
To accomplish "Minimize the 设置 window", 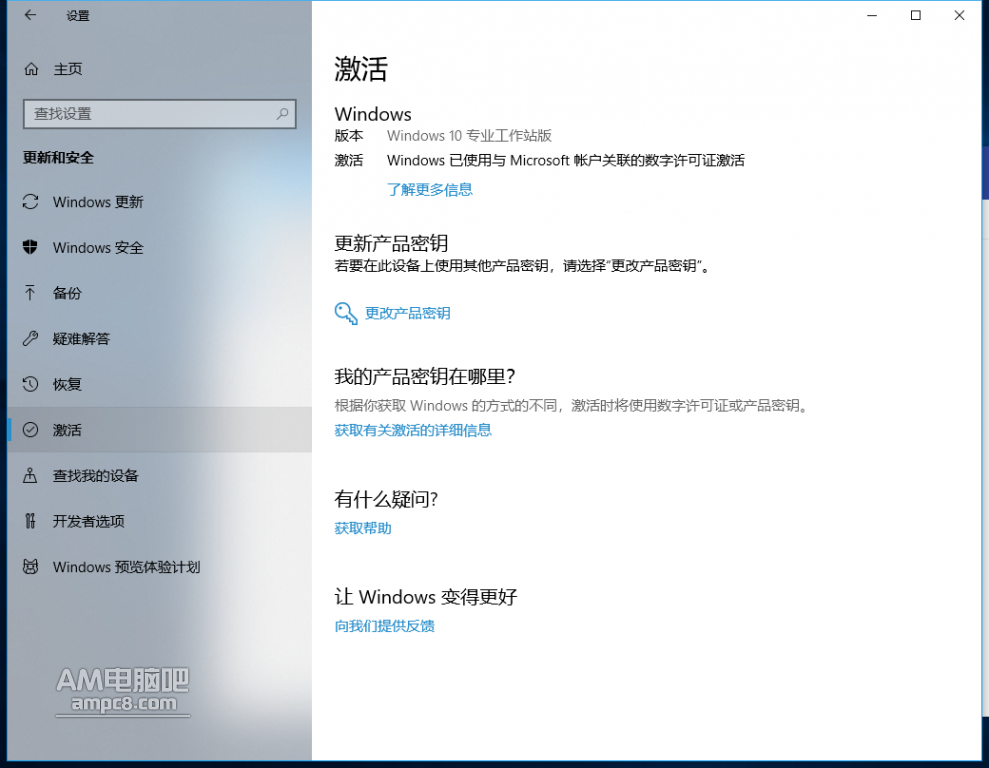I will point(872,16).
